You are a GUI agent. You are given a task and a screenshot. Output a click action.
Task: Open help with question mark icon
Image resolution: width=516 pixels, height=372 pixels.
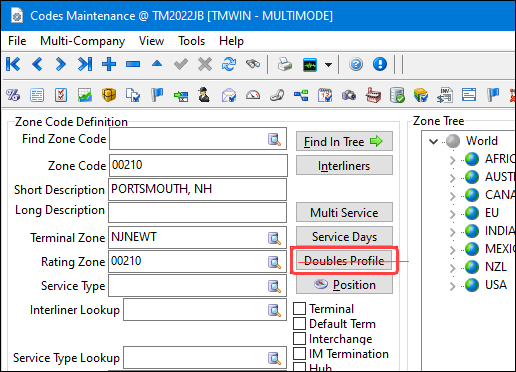coord(356,64)
